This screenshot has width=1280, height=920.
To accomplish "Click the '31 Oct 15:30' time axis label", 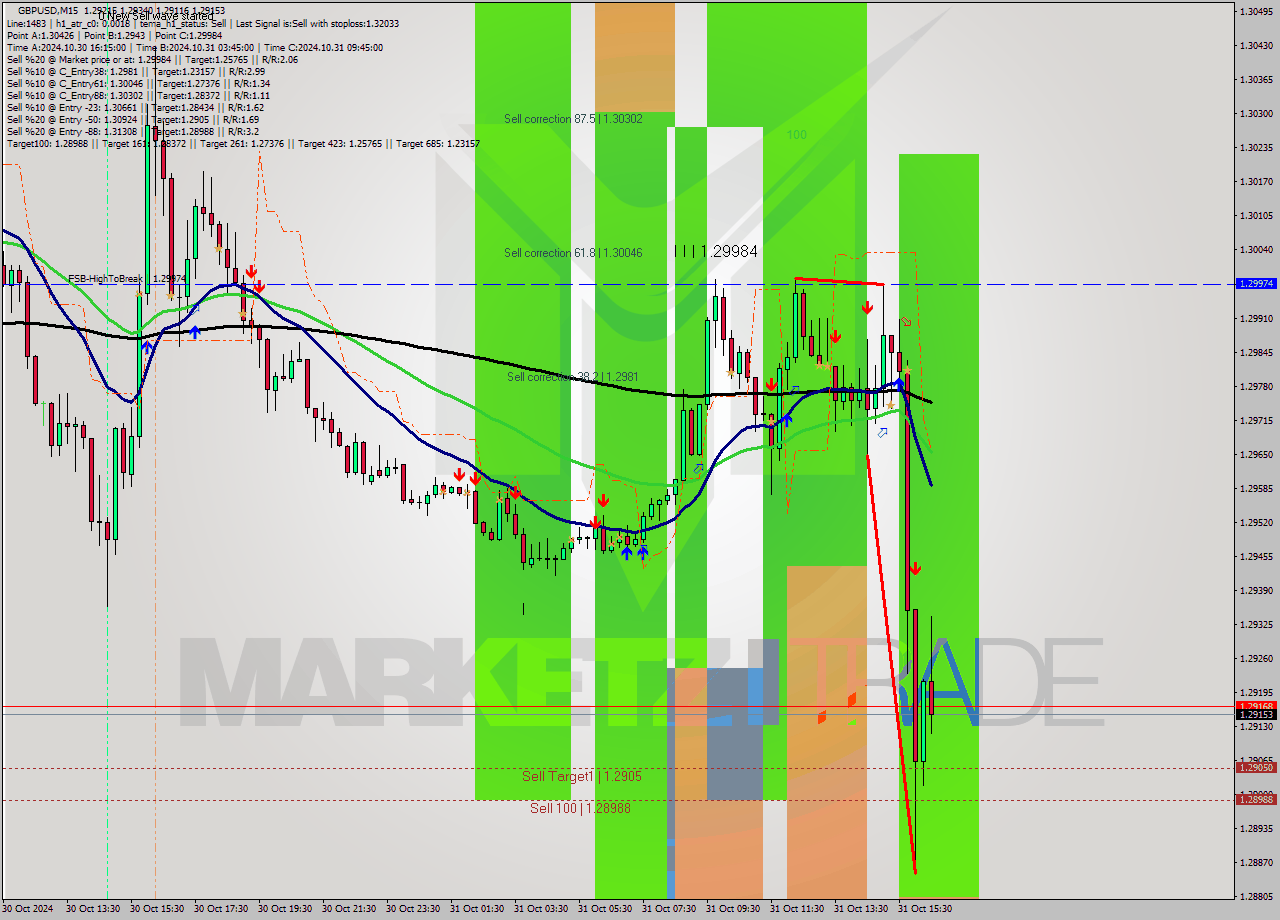I will tap(925, 909).
